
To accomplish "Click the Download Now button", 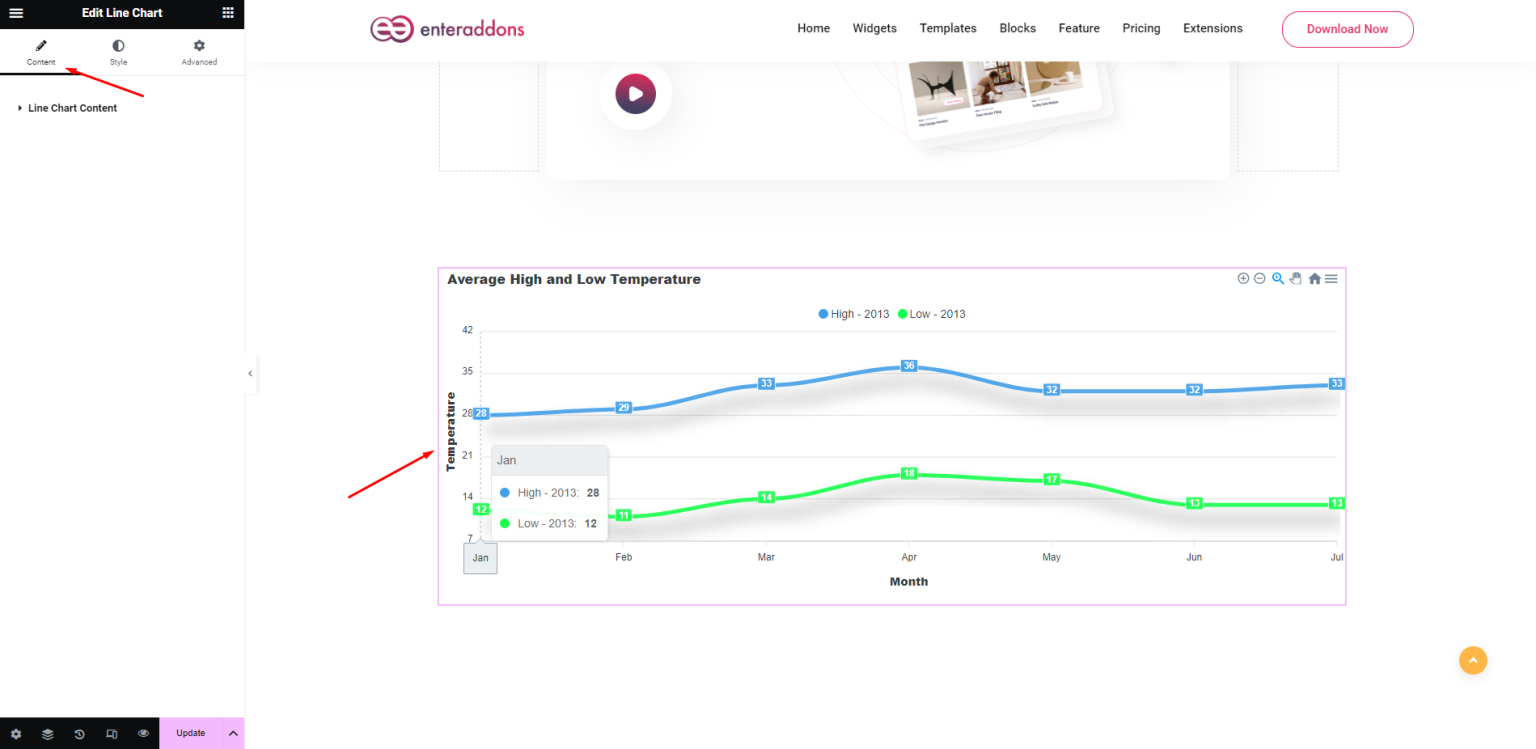I will [1347, 29].
